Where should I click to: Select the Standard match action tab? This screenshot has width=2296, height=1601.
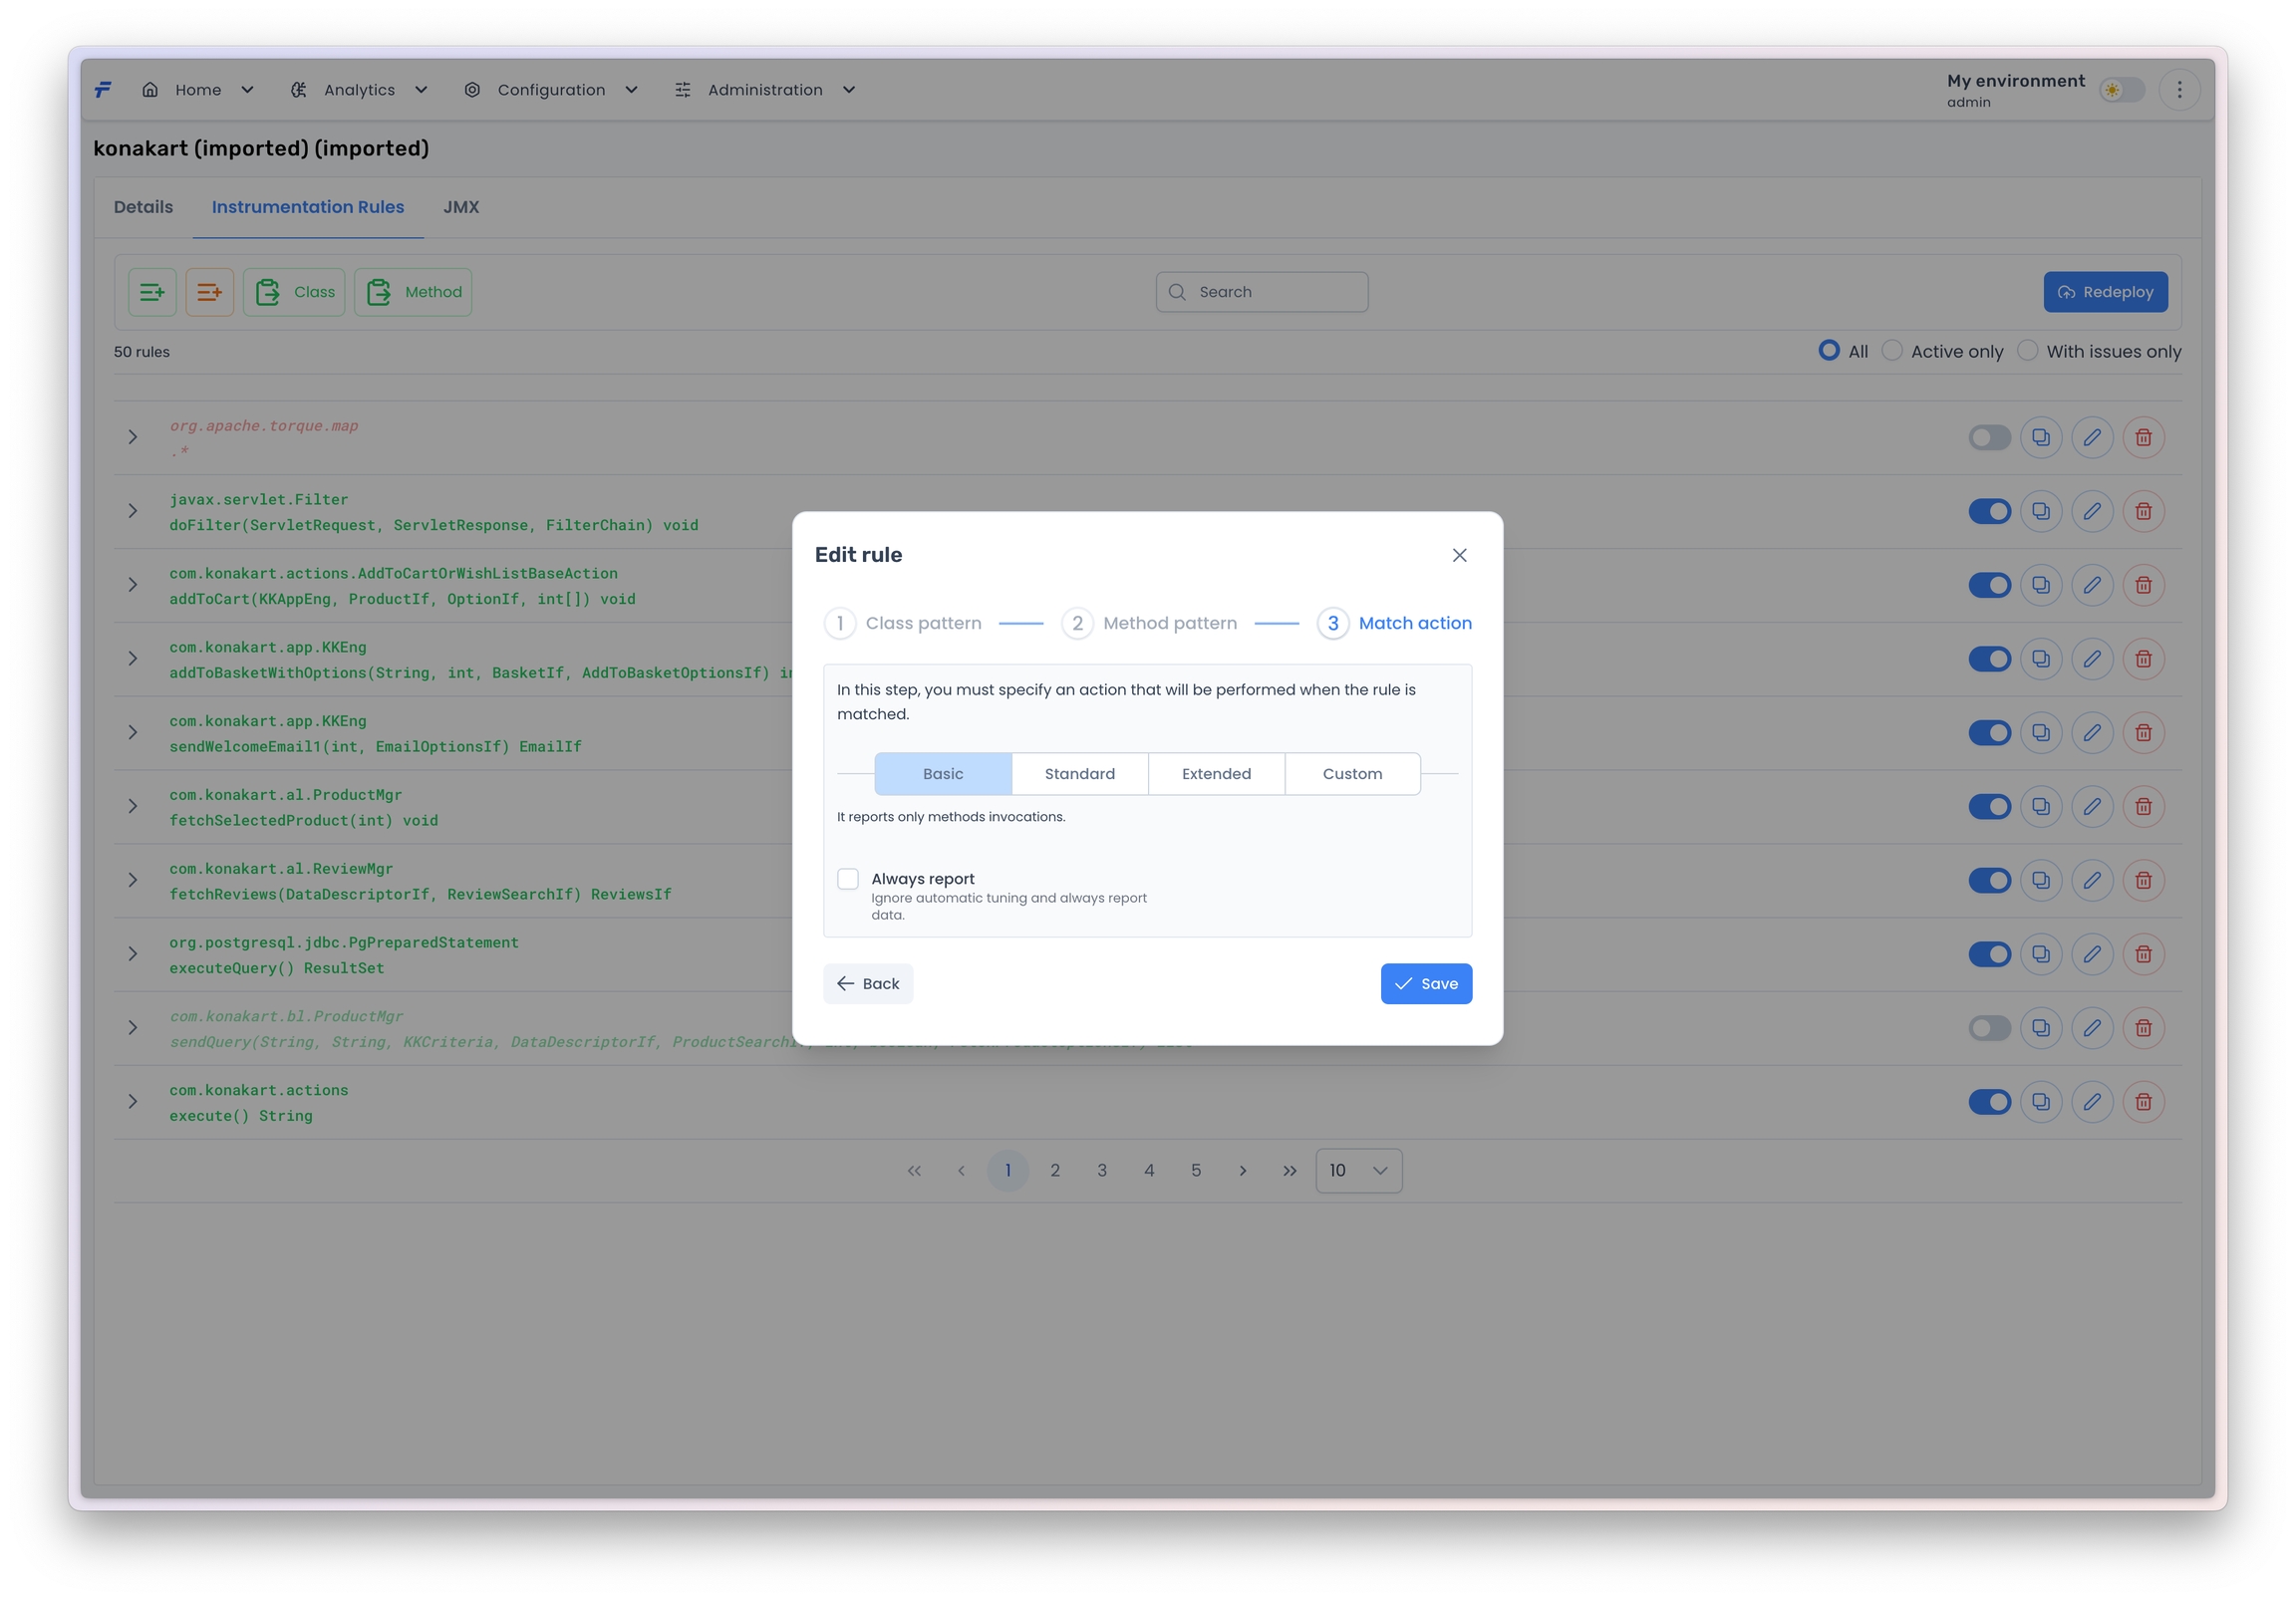1079,774
